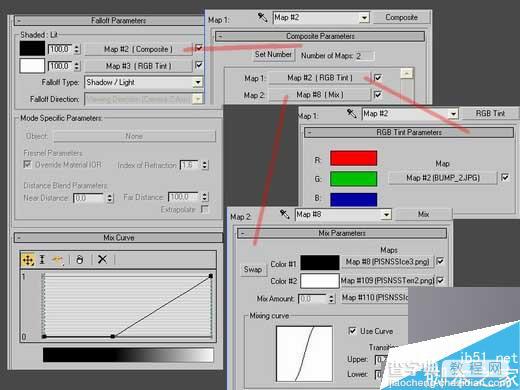This screenshot has height=390, width=520.
Task: Open the Map #2 (RGB Tint) slot in the Composite panel
Action: [x=320, y=78]
